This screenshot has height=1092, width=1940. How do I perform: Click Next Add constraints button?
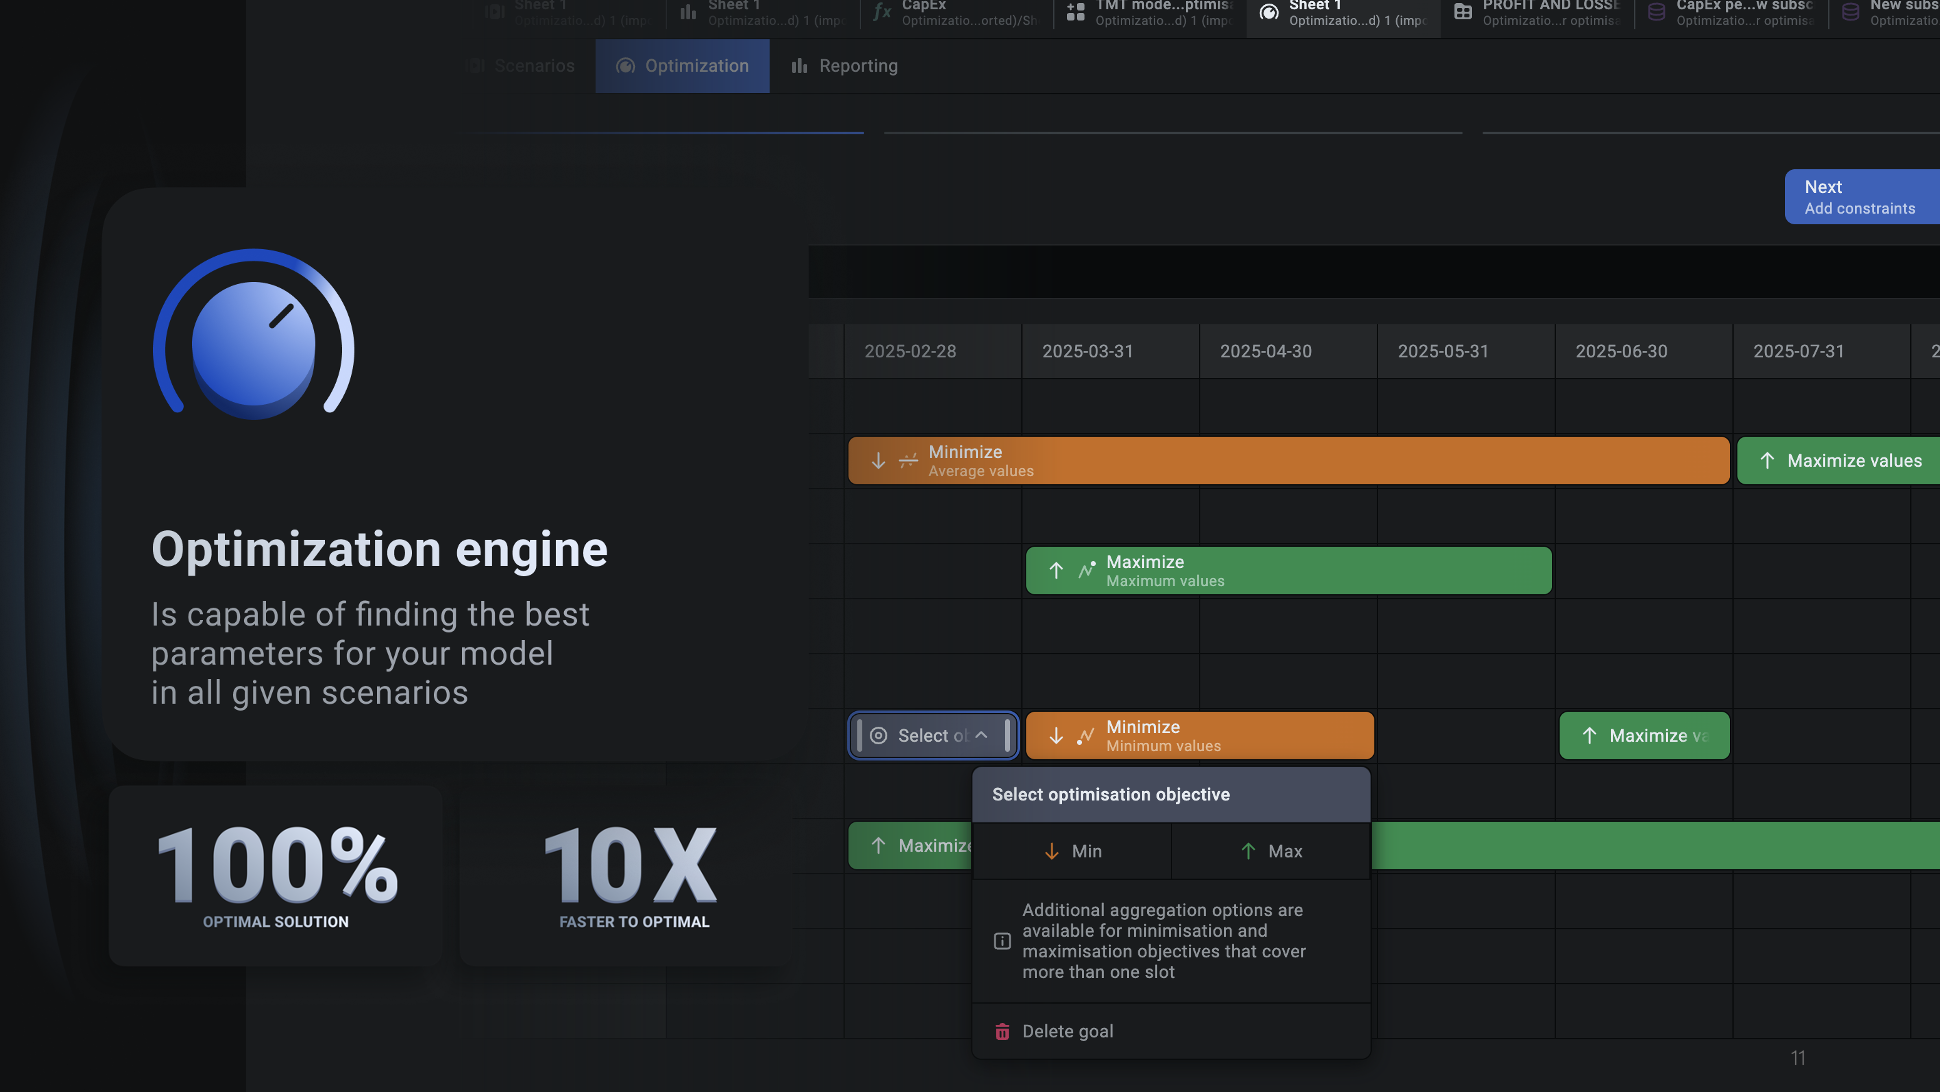click(x=1859, y=197)
